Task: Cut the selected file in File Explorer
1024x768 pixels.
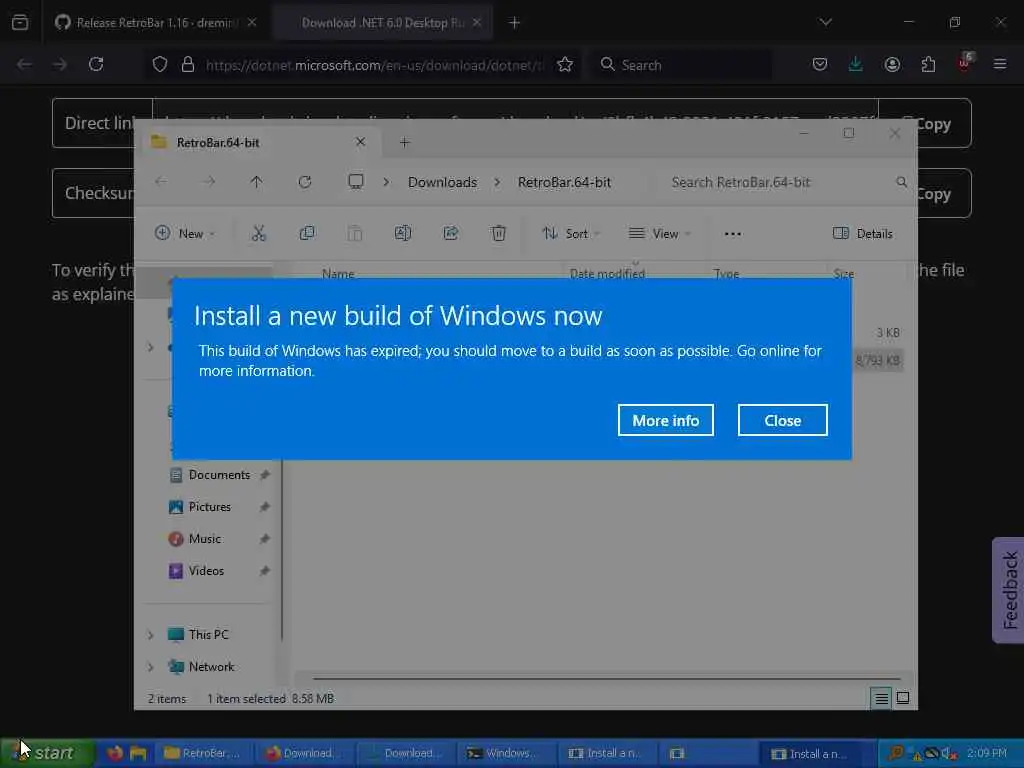Action: (259, 233)
